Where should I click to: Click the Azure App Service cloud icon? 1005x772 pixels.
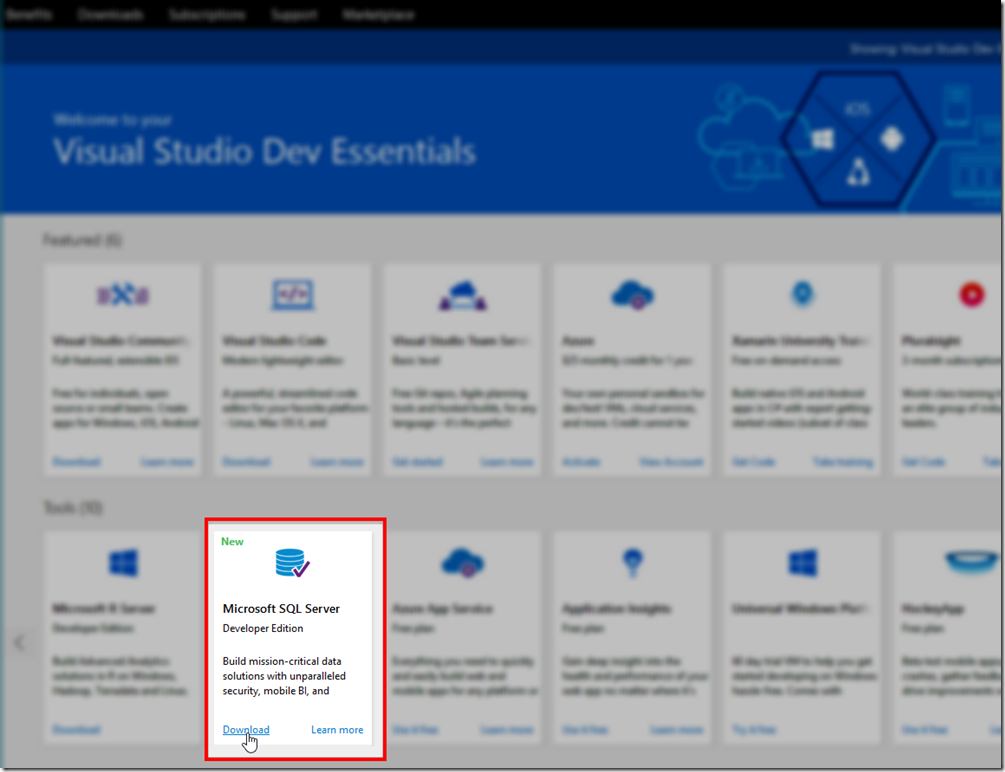[463, 563]
